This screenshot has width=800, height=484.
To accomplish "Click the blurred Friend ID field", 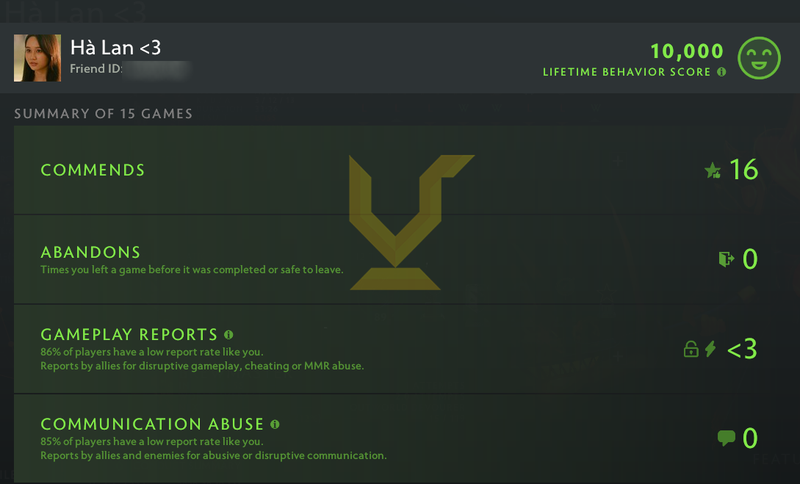I will coord(157,69).
